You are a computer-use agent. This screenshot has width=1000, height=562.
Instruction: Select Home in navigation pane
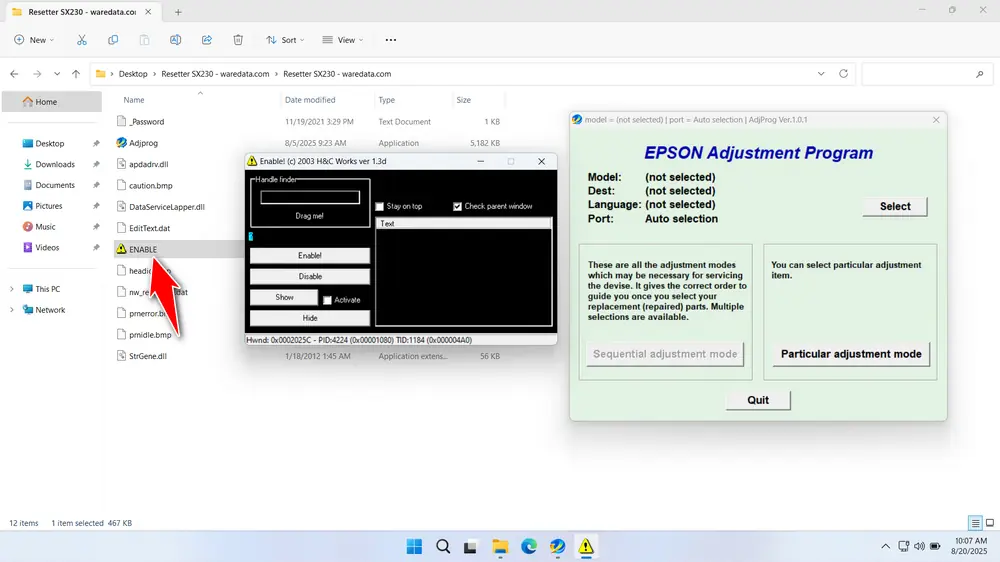pyautogui.click(x=52, y=101)
